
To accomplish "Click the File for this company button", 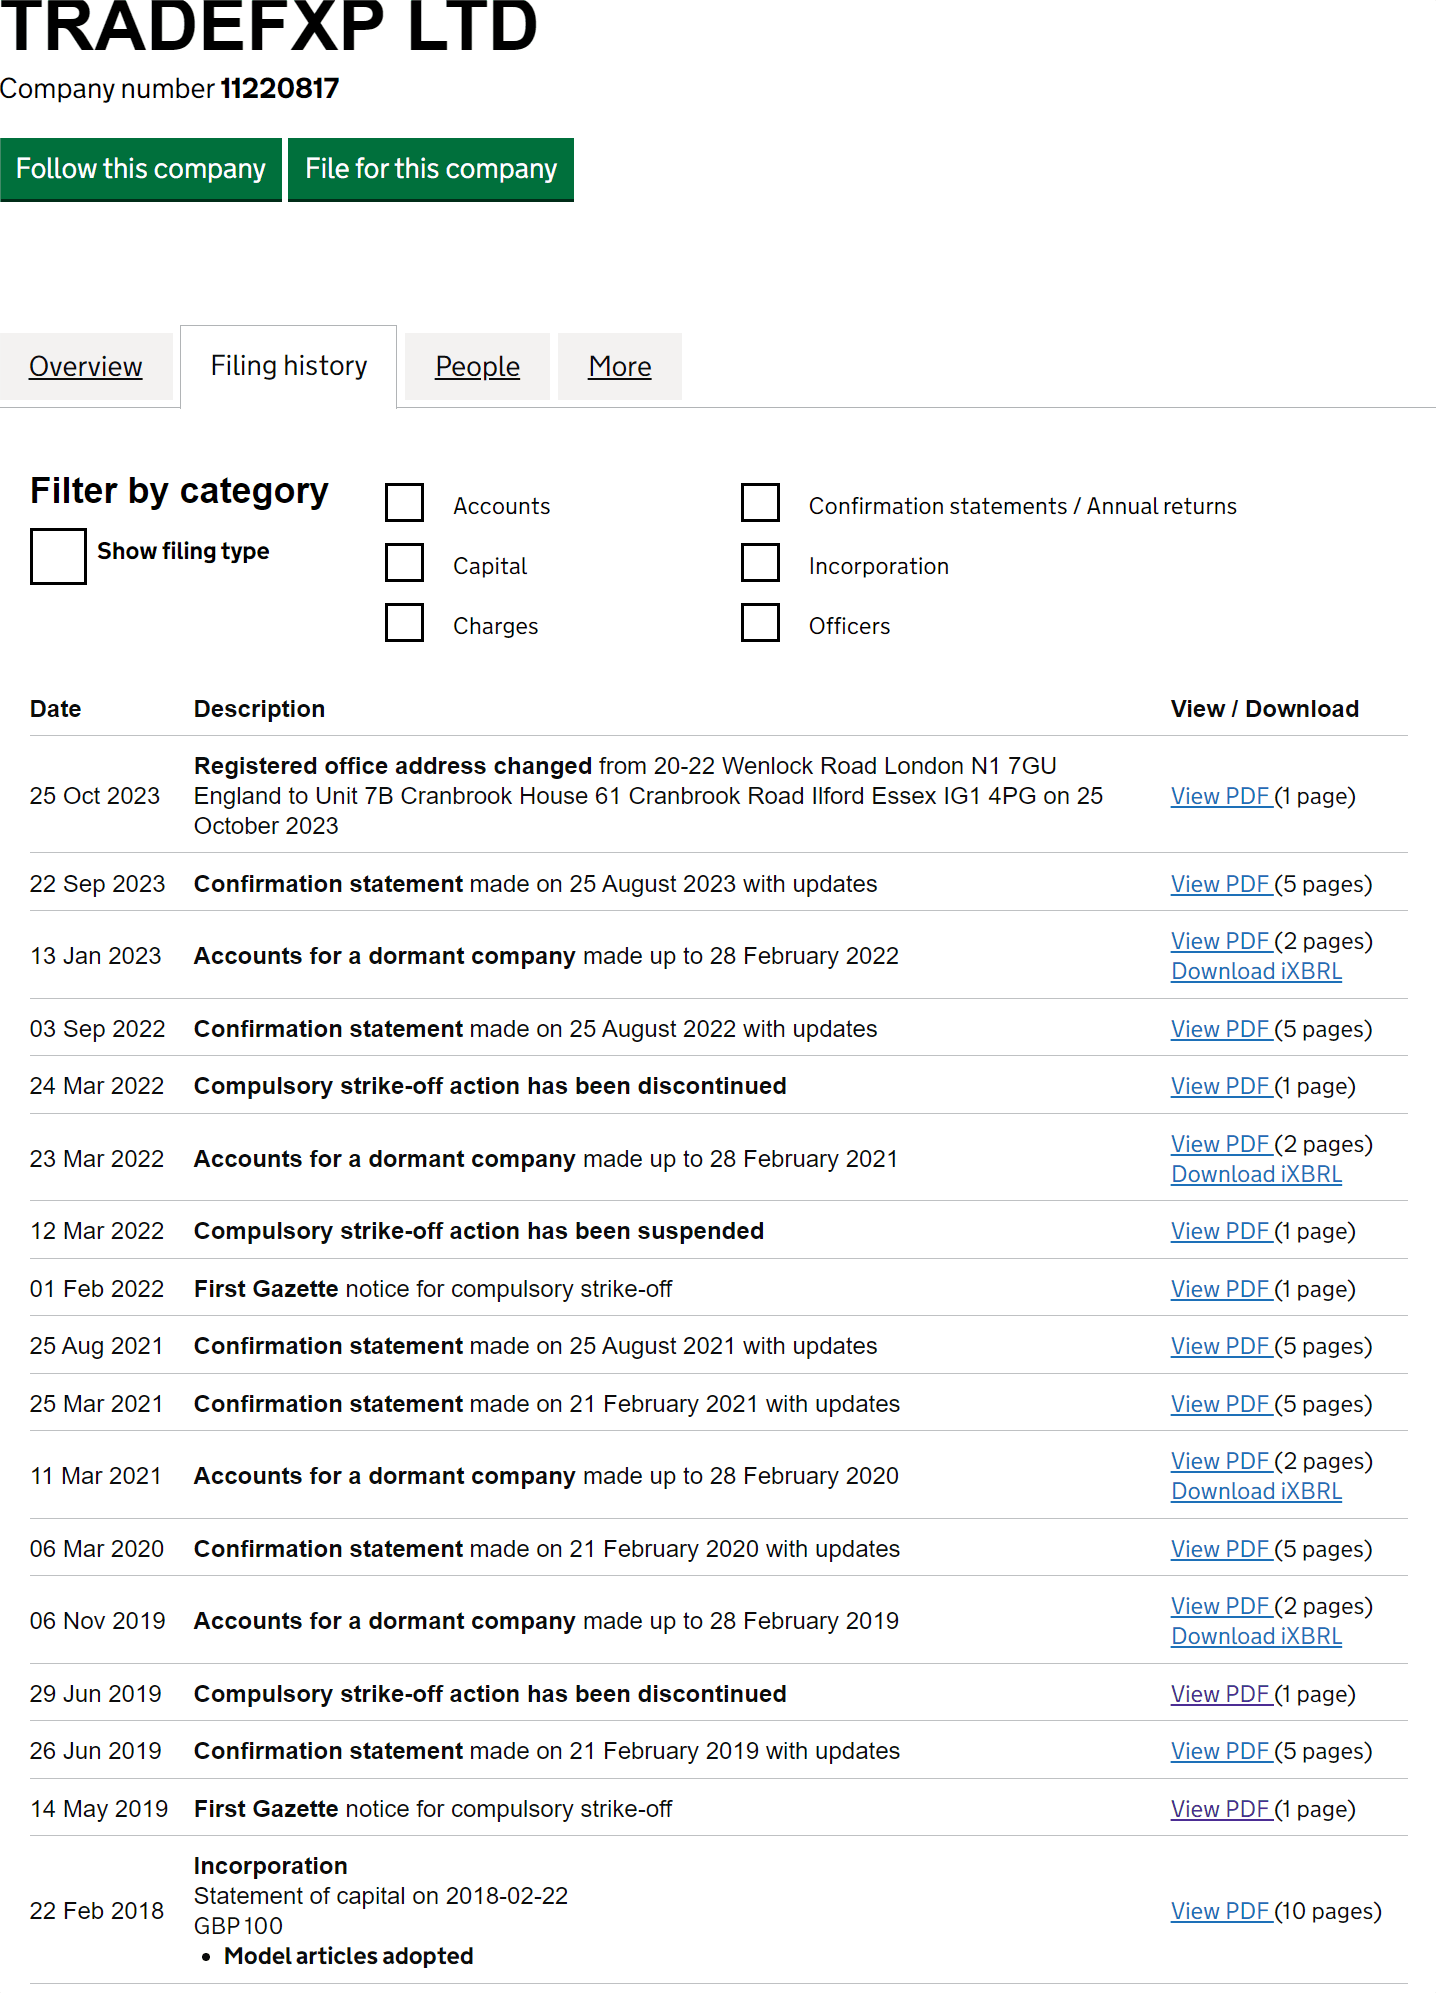I will coord(431,169).
